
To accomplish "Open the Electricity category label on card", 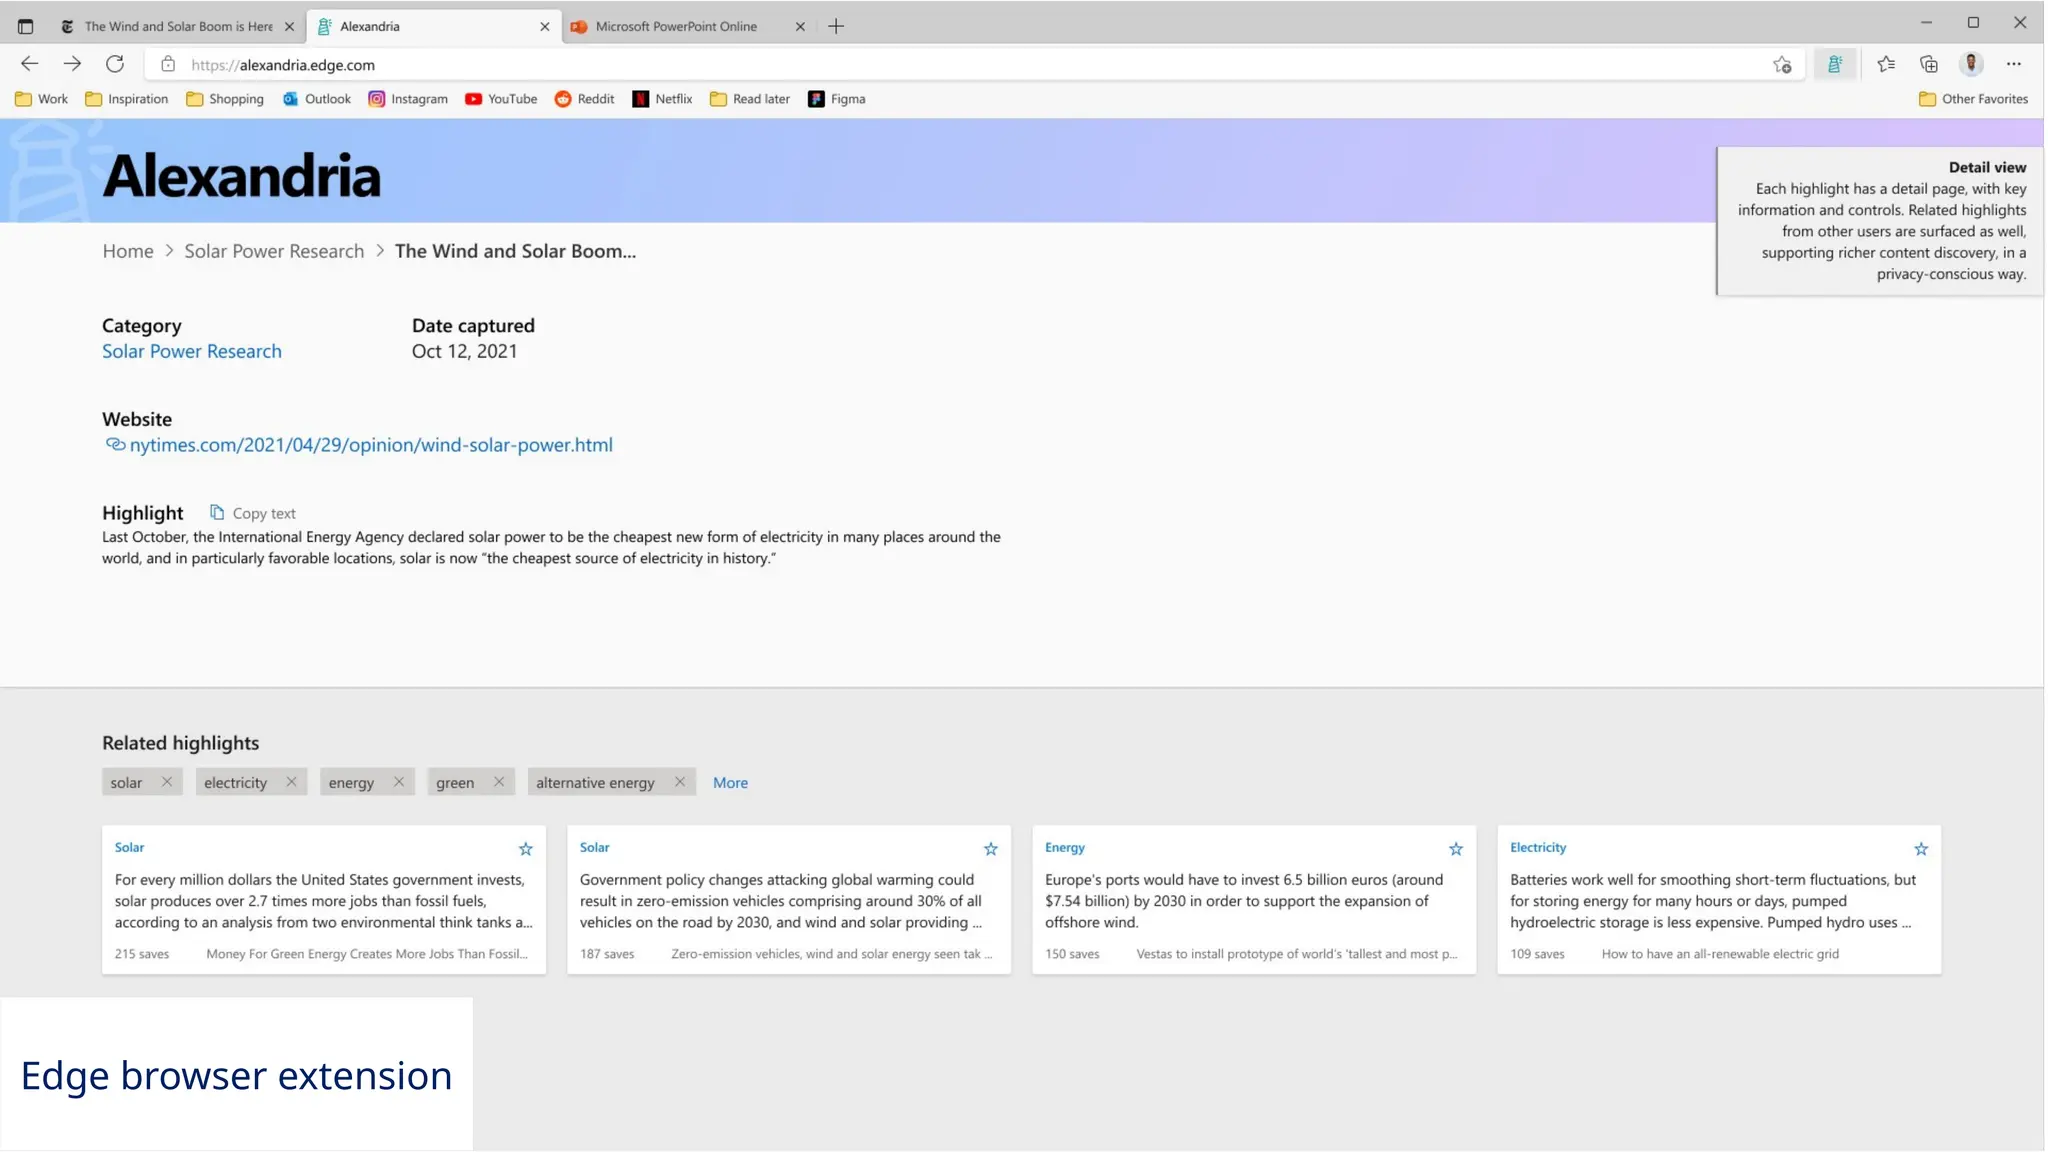I will [x=1538, y=847].
